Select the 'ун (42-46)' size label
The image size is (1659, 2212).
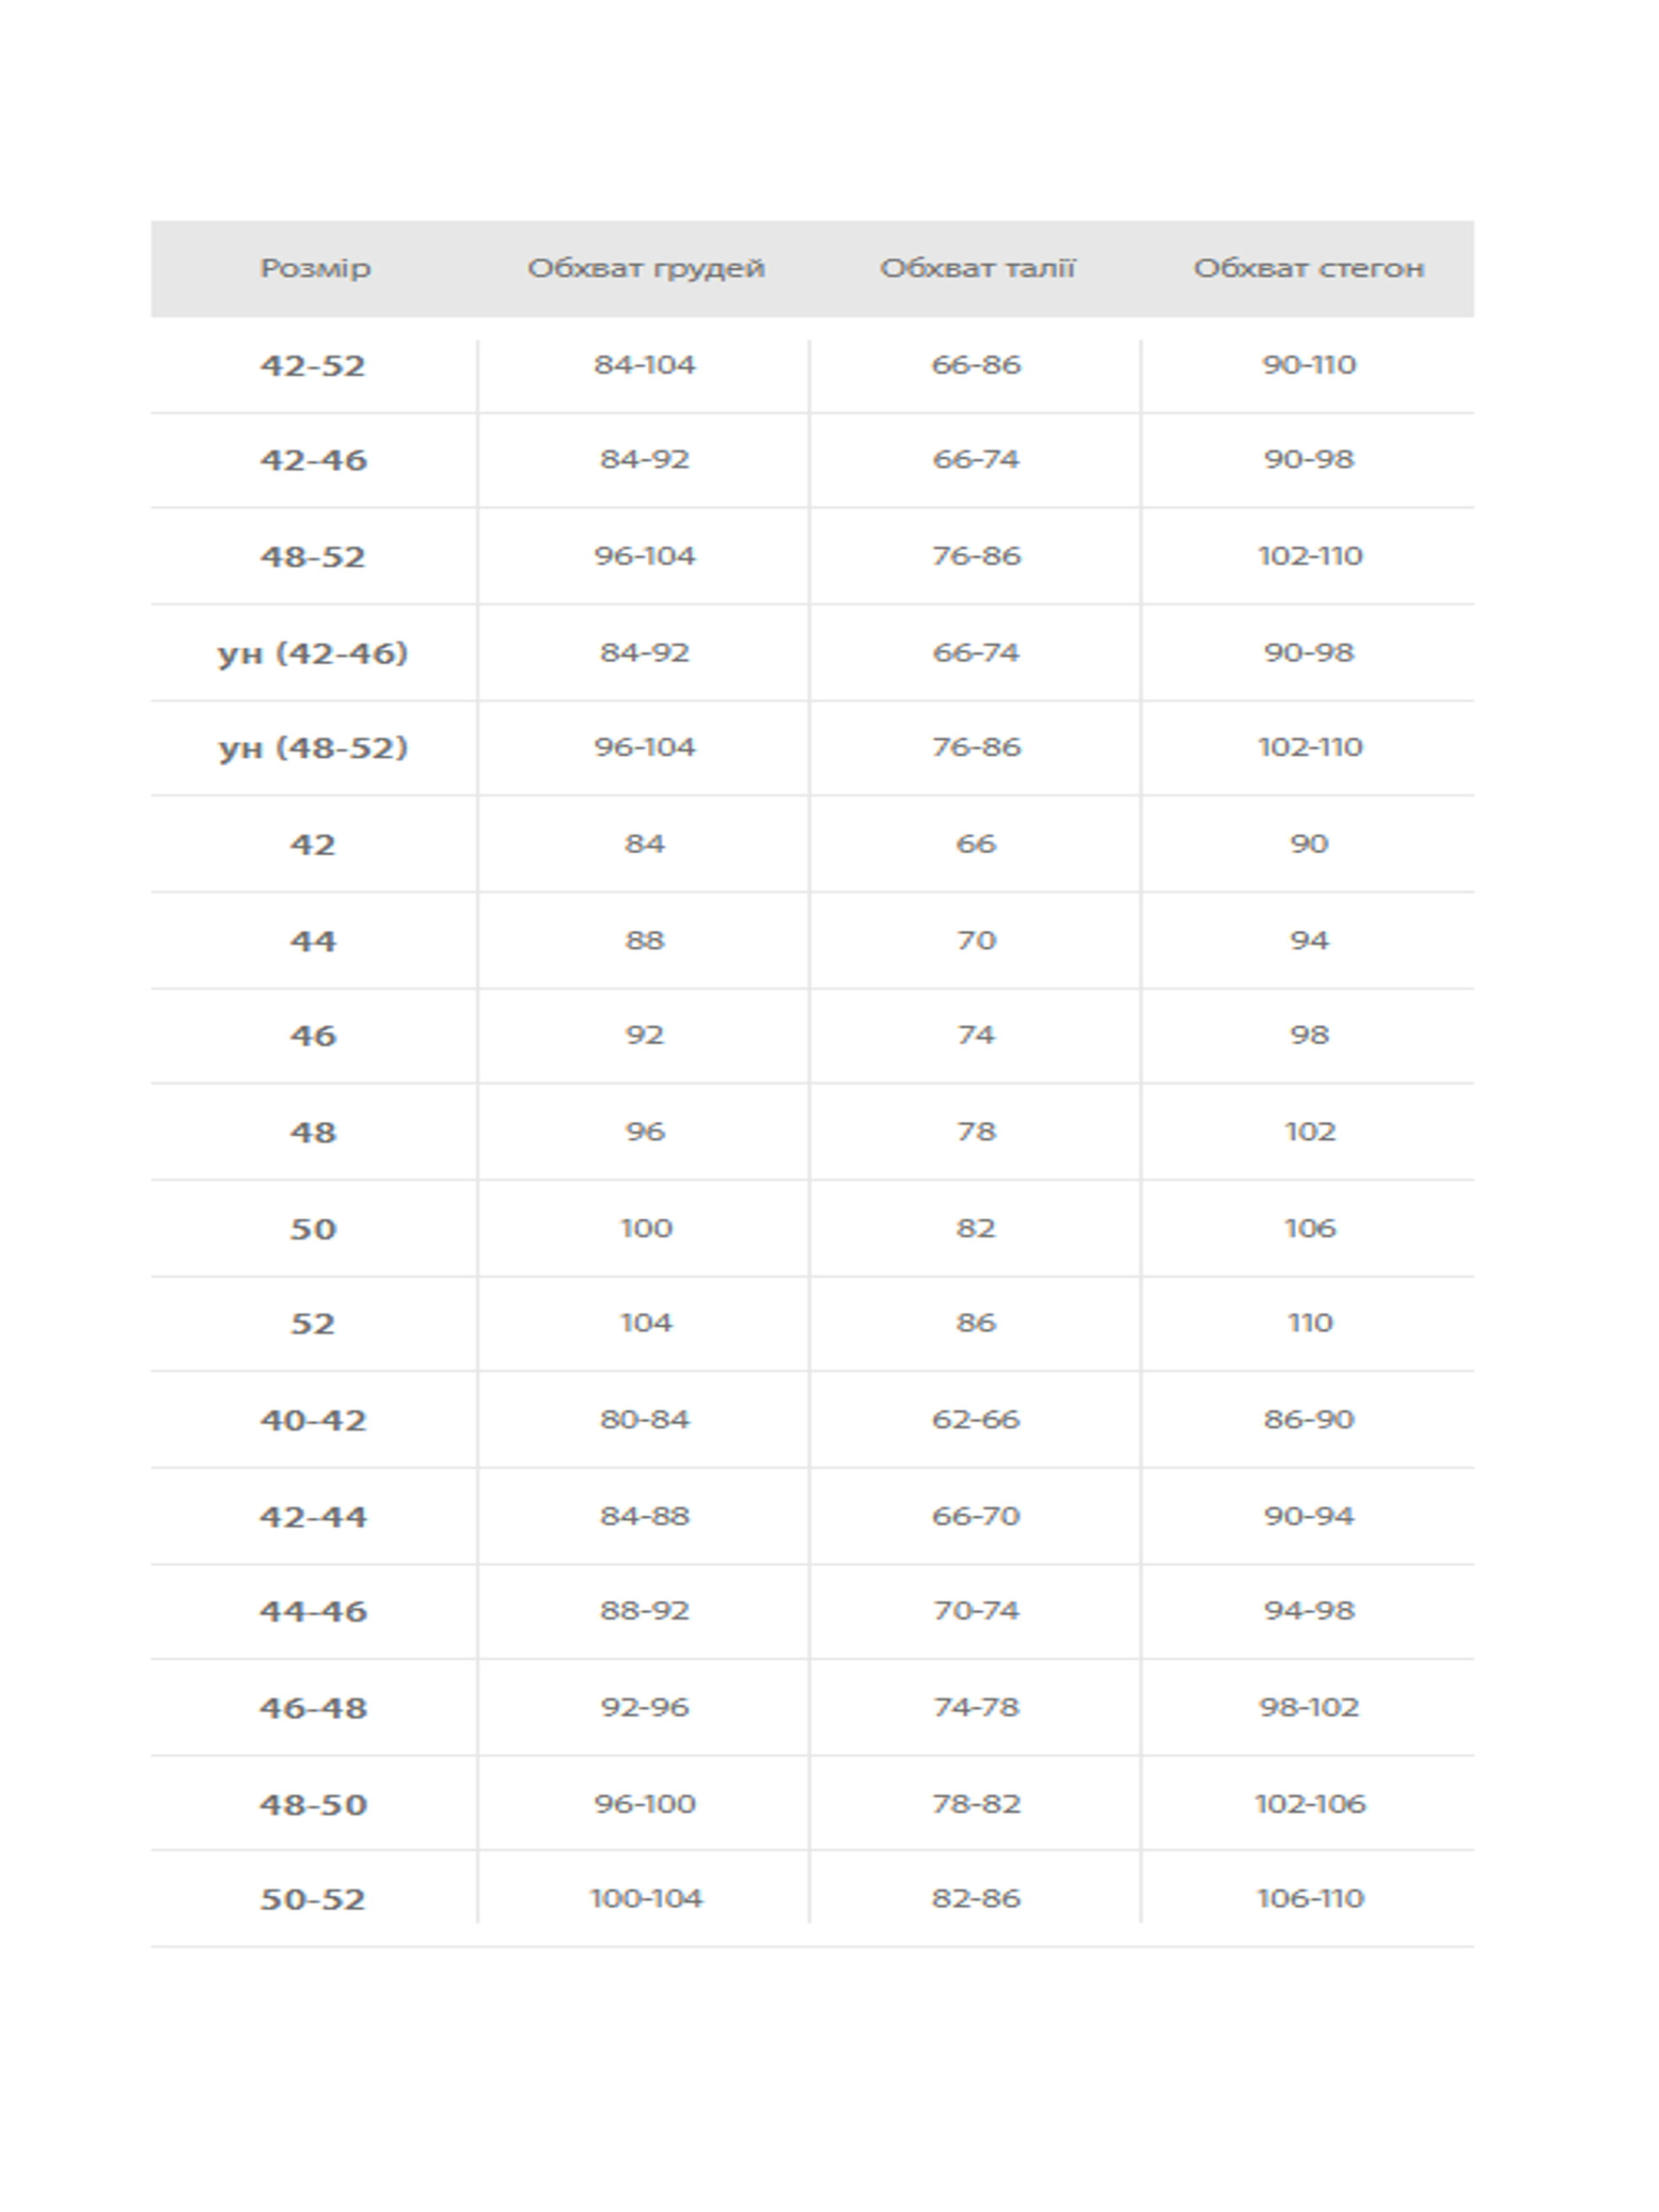[313, 653]
